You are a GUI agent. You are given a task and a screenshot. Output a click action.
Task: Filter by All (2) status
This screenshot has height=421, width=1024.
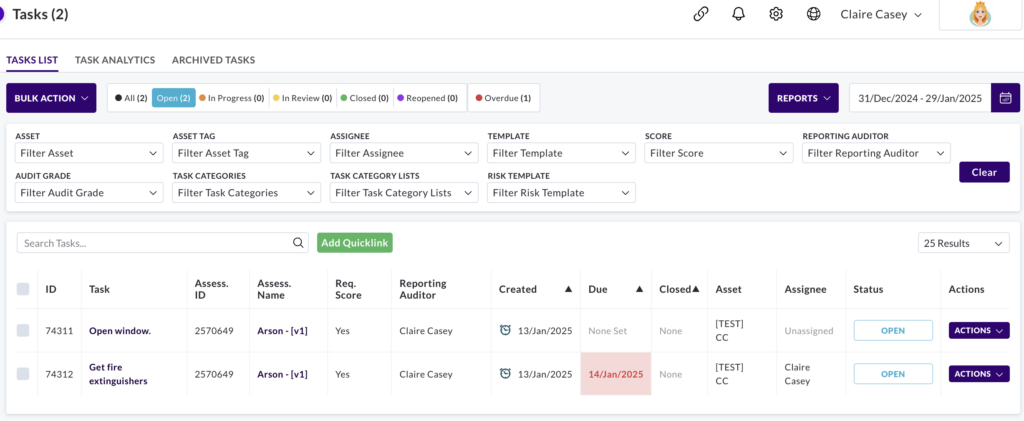pyautogui.click(x=131, y=98)
